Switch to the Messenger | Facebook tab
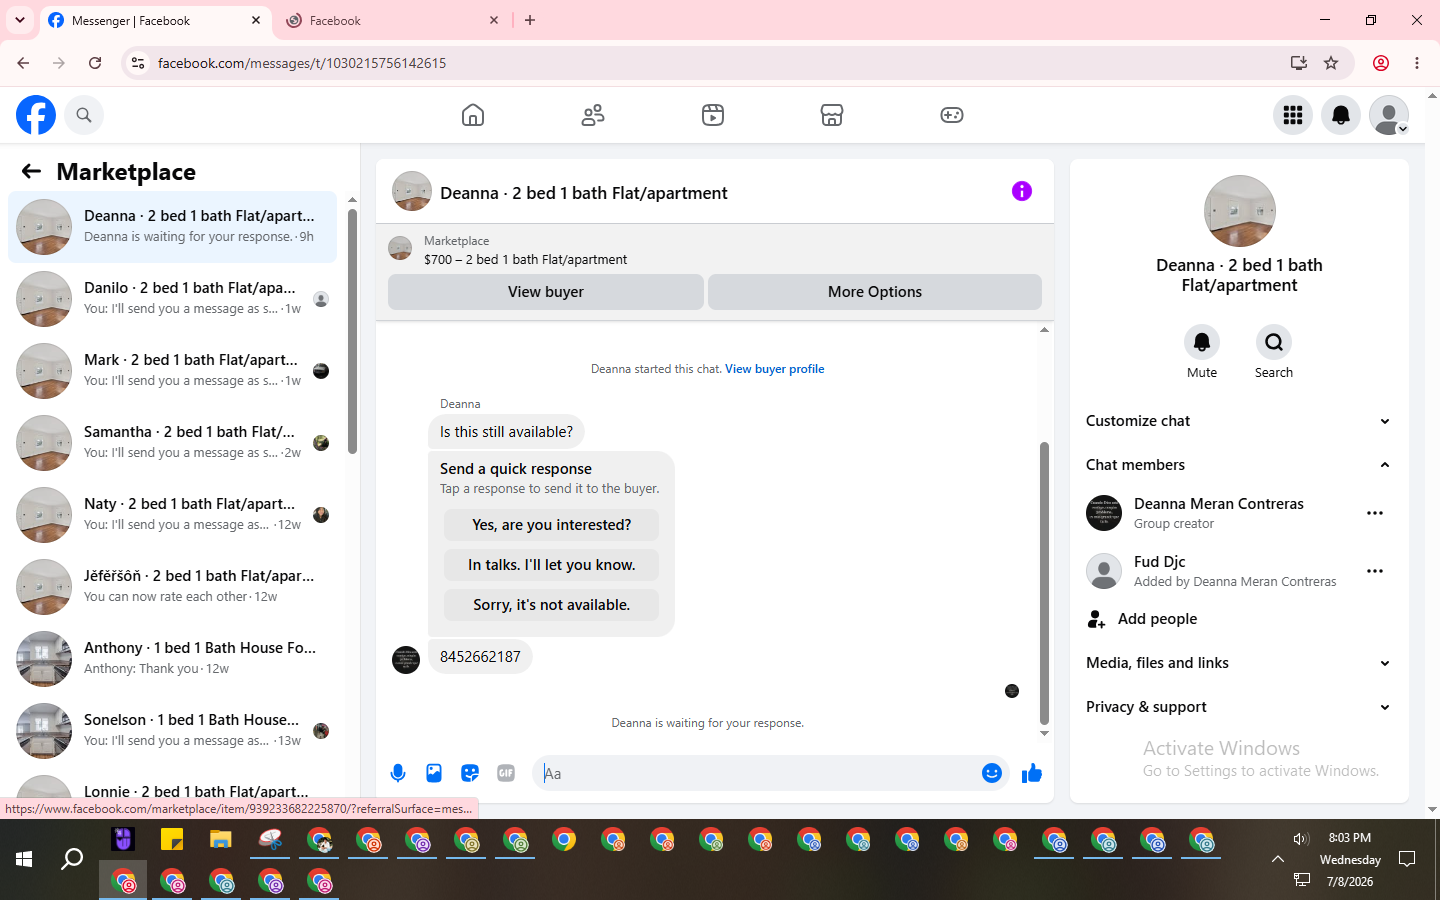This screenshot has height=900, width=1440. (155, 20)
